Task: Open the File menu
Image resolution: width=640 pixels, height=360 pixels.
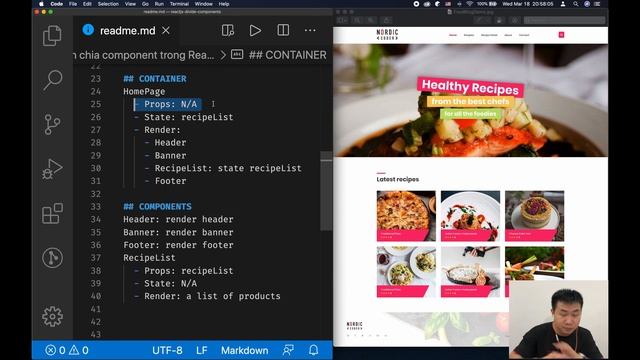Action: pyautogui.click(x=73, y=4)
